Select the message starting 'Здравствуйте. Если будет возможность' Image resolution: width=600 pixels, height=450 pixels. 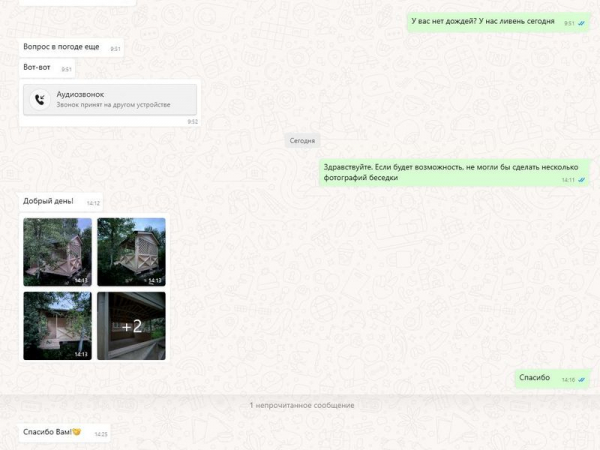tap(455, 173)
